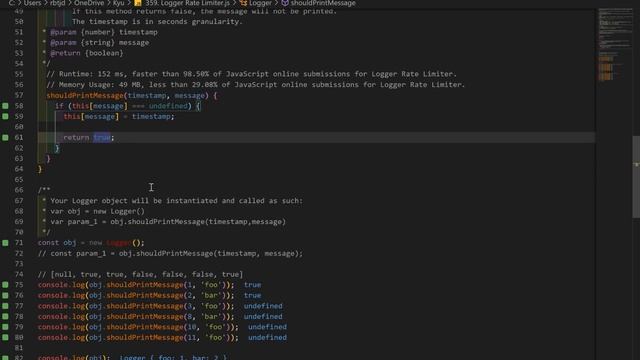The image size is (640, 360).
Task: Click the 'Runtime: 152 ms' comment line
Action: [x=251, y=74]
